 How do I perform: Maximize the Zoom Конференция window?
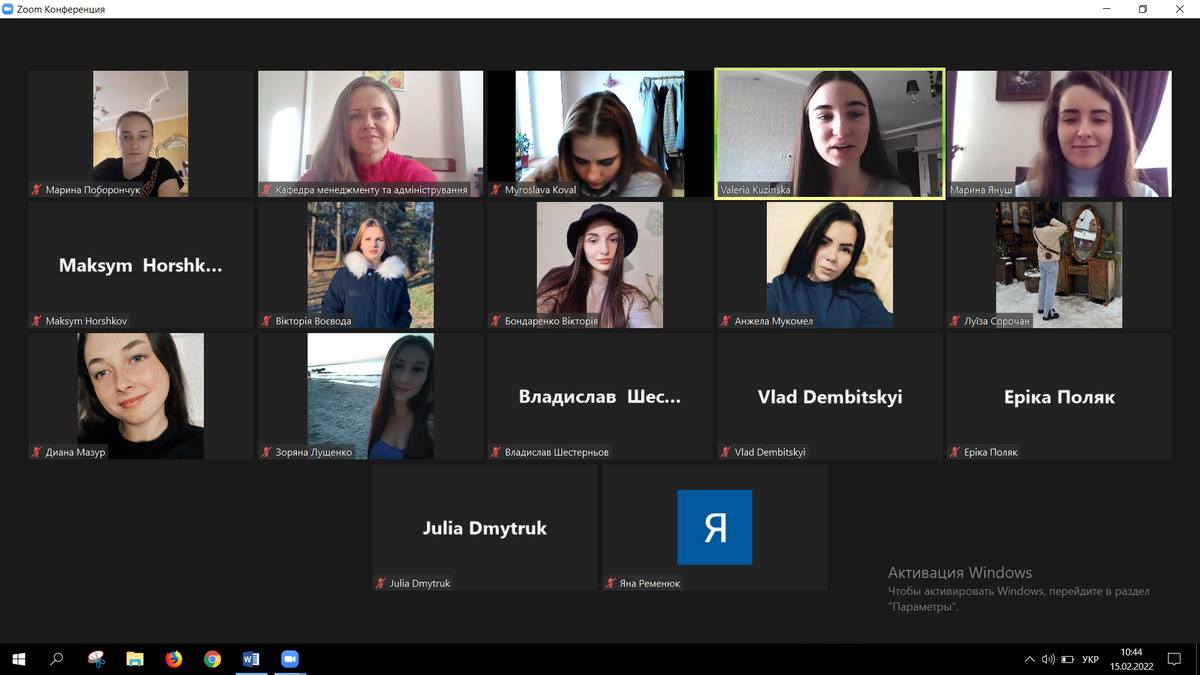point(1143,9)
